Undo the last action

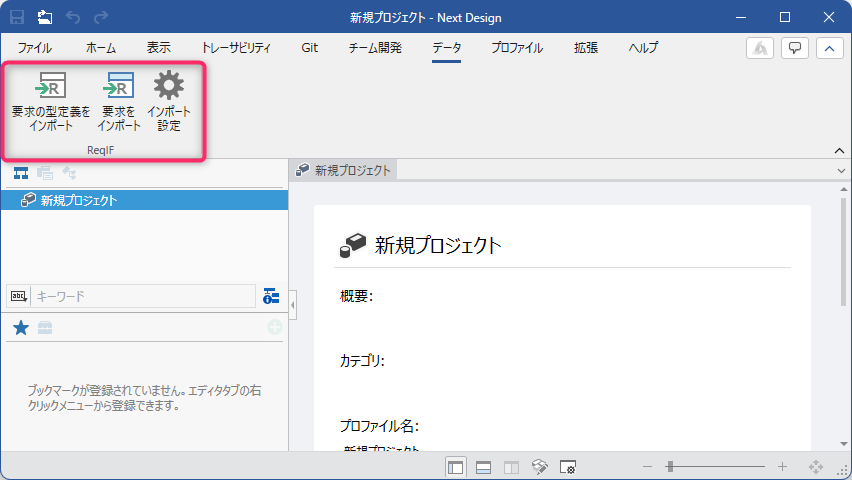click(x=73, y=17)
